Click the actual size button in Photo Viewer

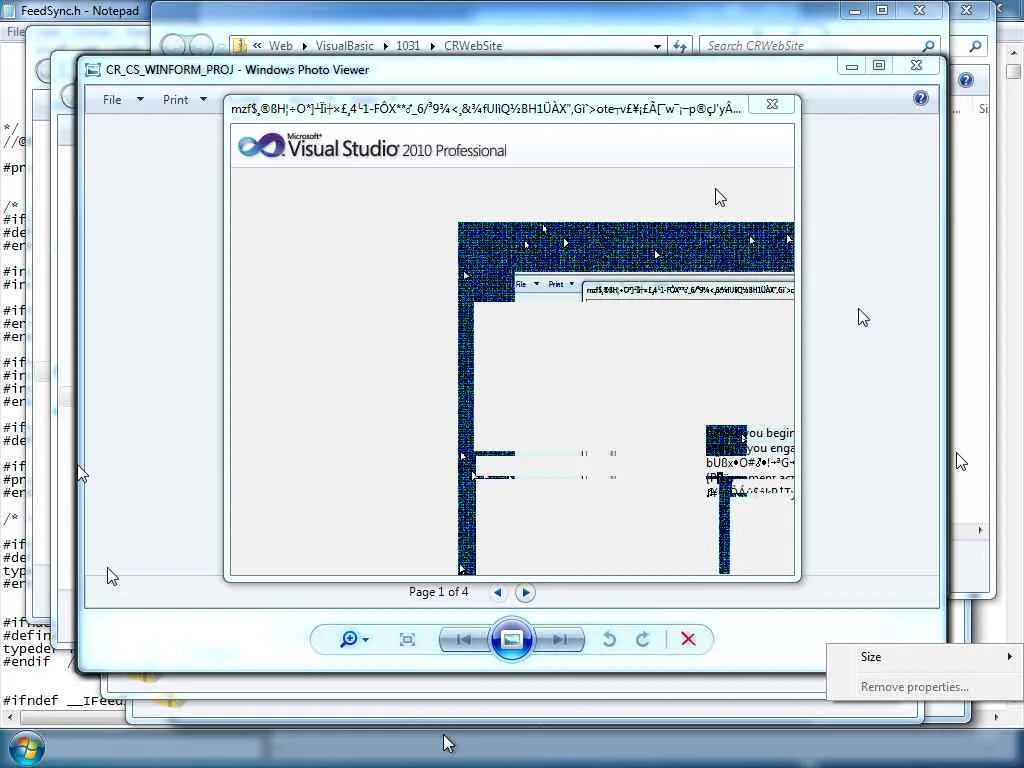click(x=407, y=639)
